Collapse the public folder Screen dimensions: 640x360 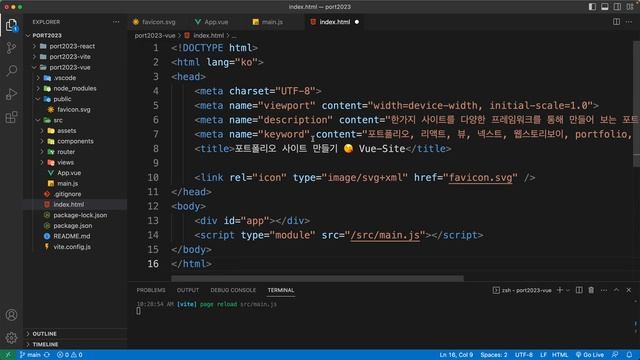coord(76,99)
